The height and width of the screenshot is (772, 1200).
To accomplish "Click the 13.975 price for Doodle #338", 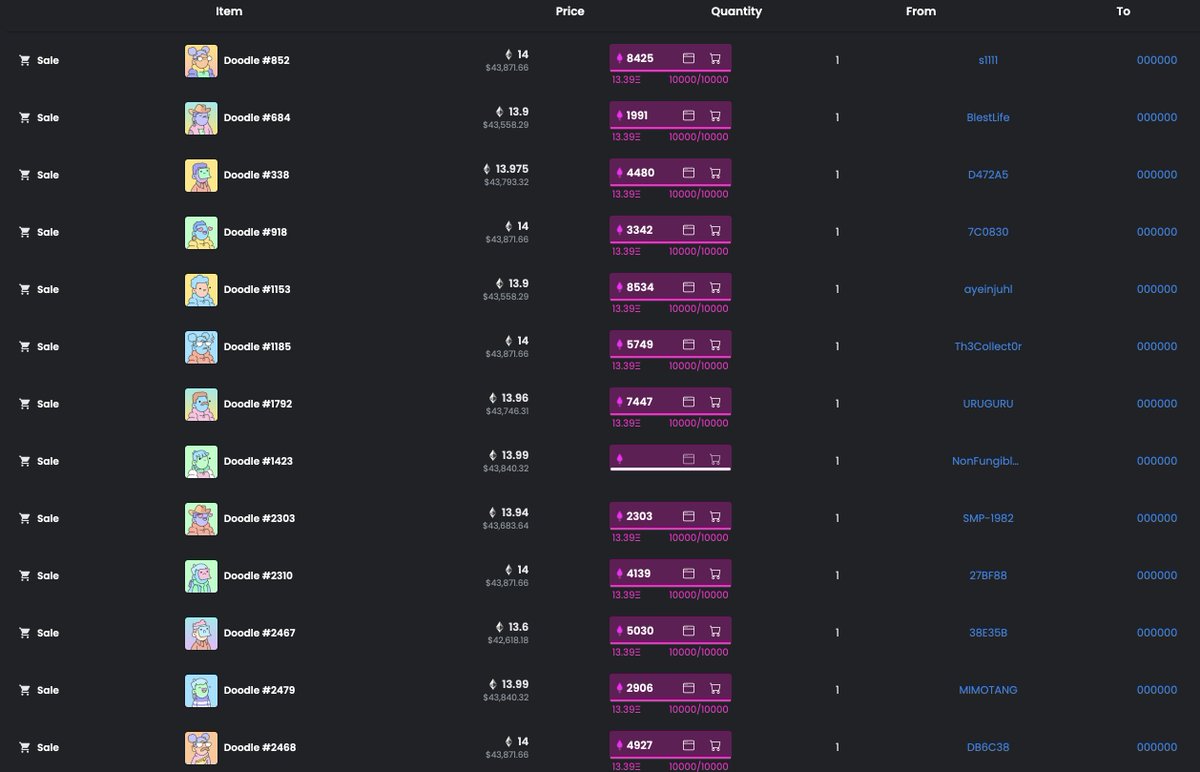I will (x=512, y=169).
